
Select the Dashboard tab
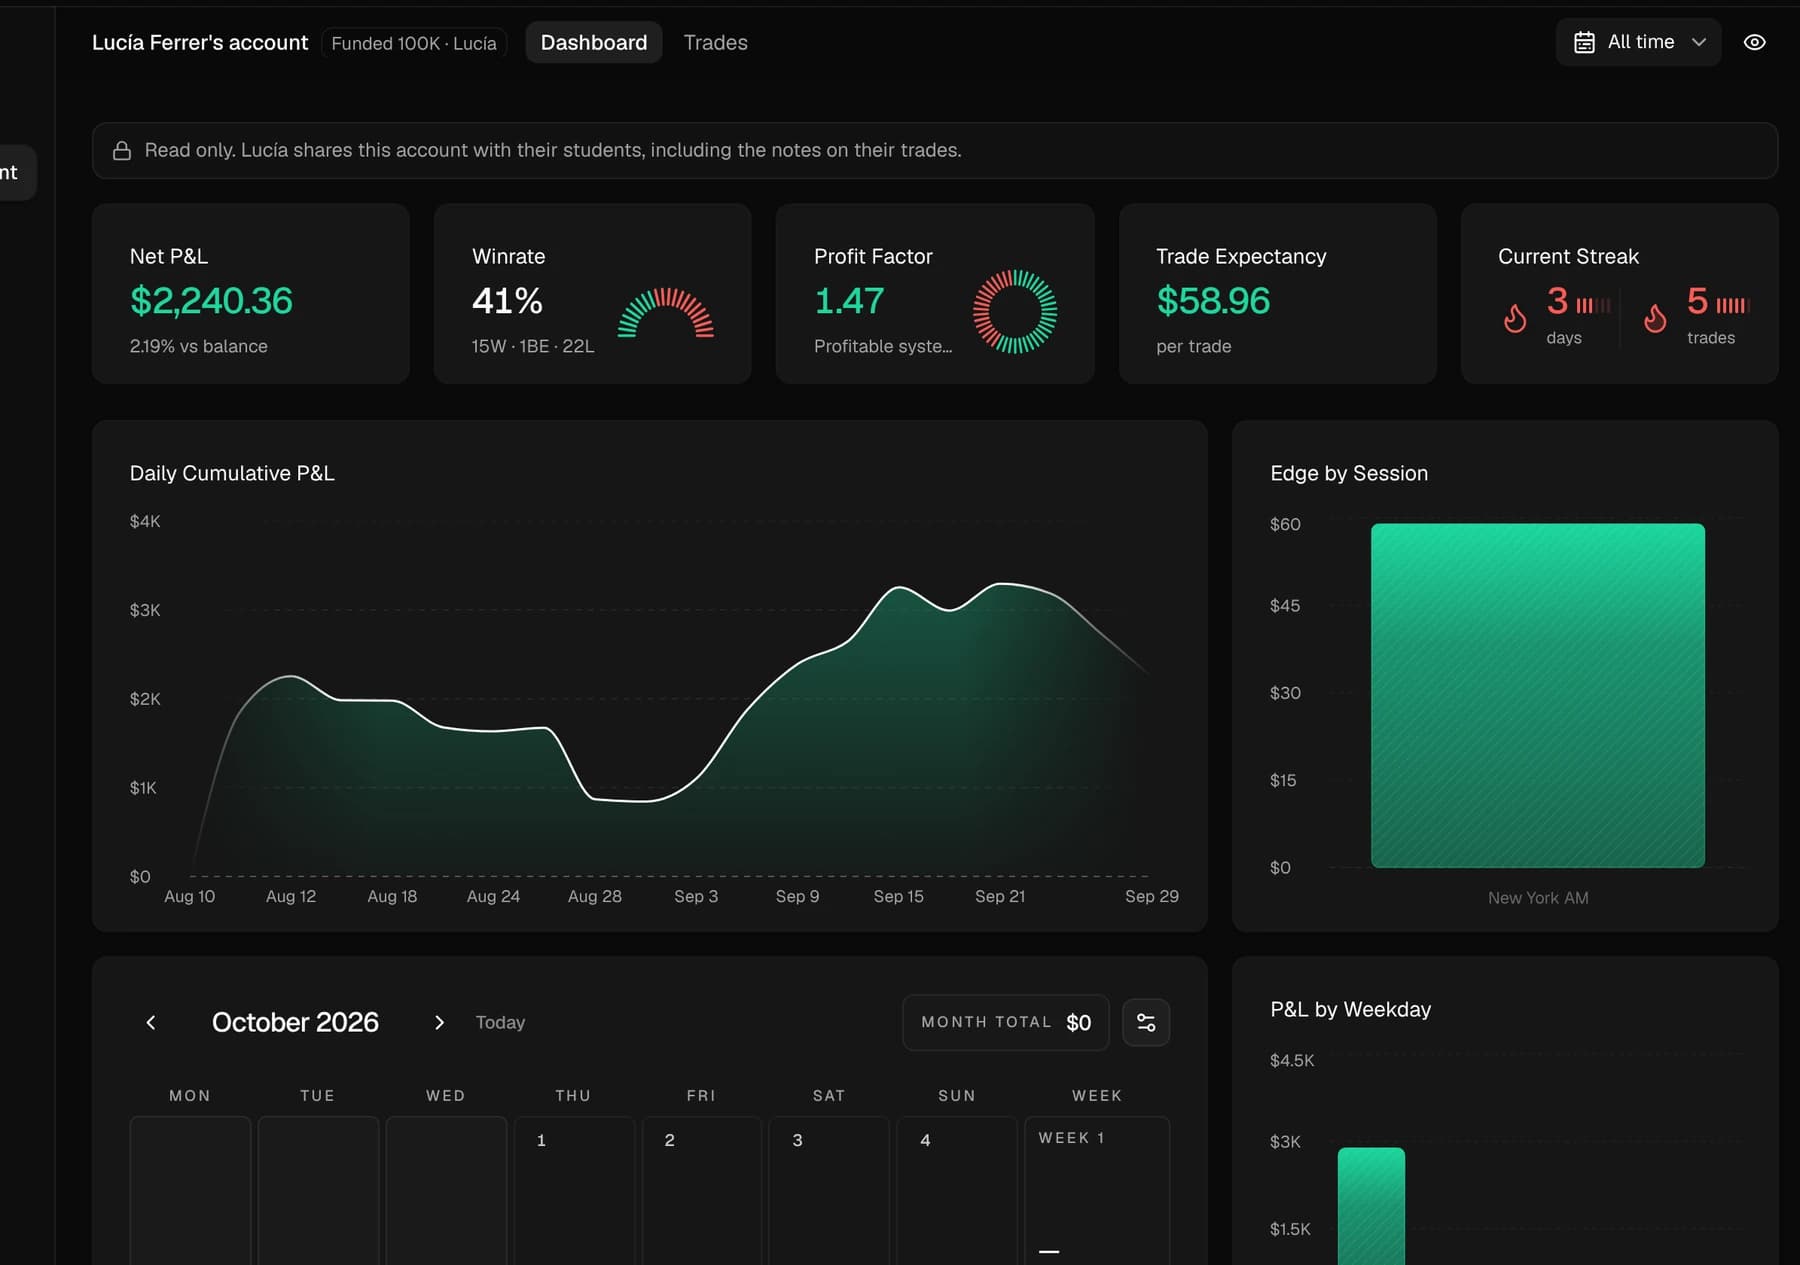594,42
